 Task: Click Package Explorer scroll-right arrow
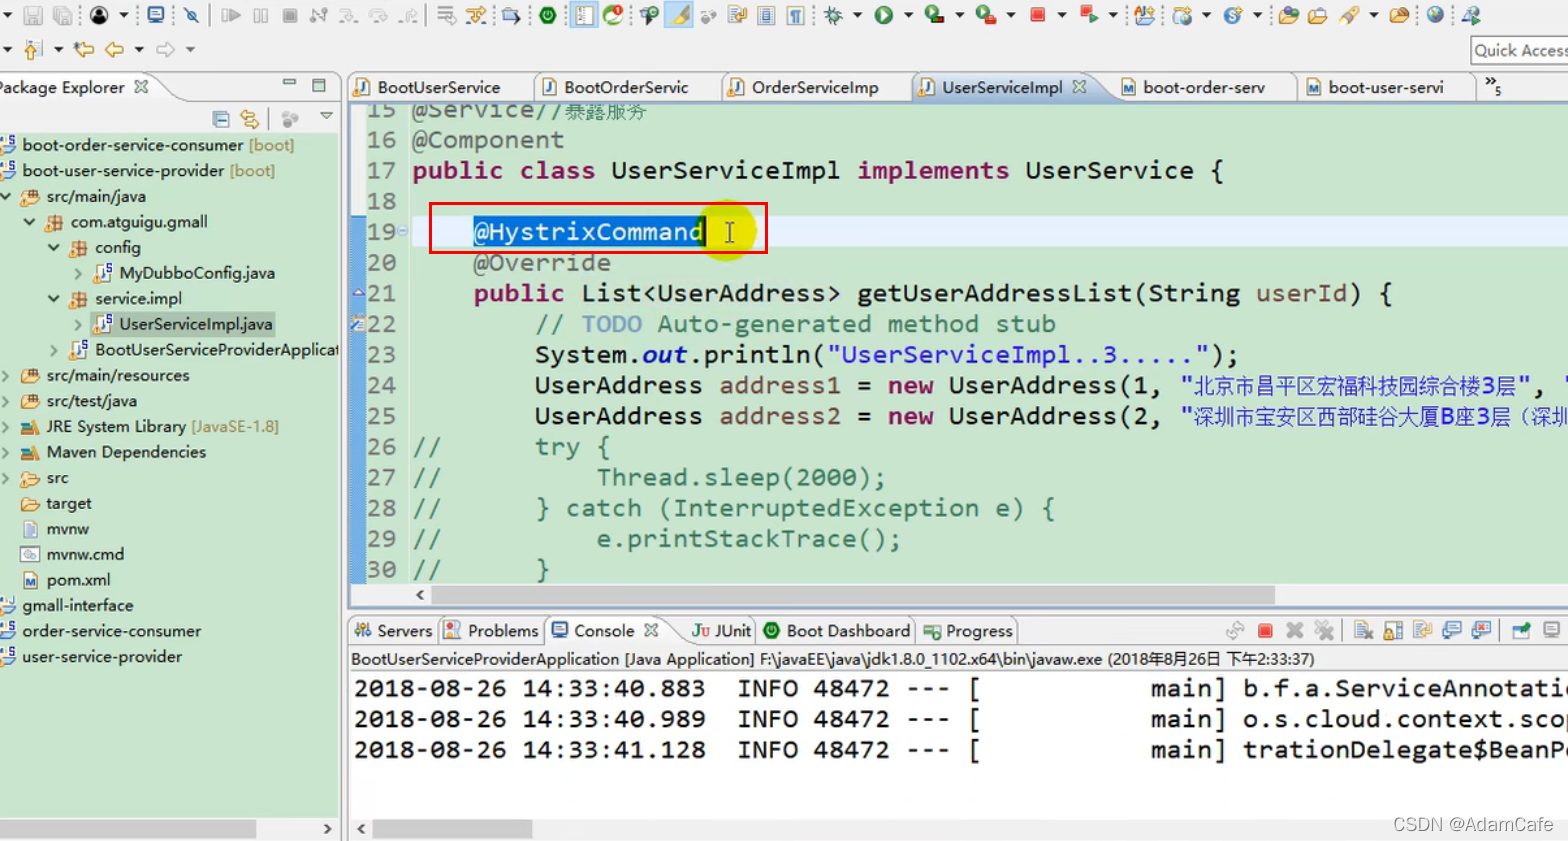coord(327,829)
